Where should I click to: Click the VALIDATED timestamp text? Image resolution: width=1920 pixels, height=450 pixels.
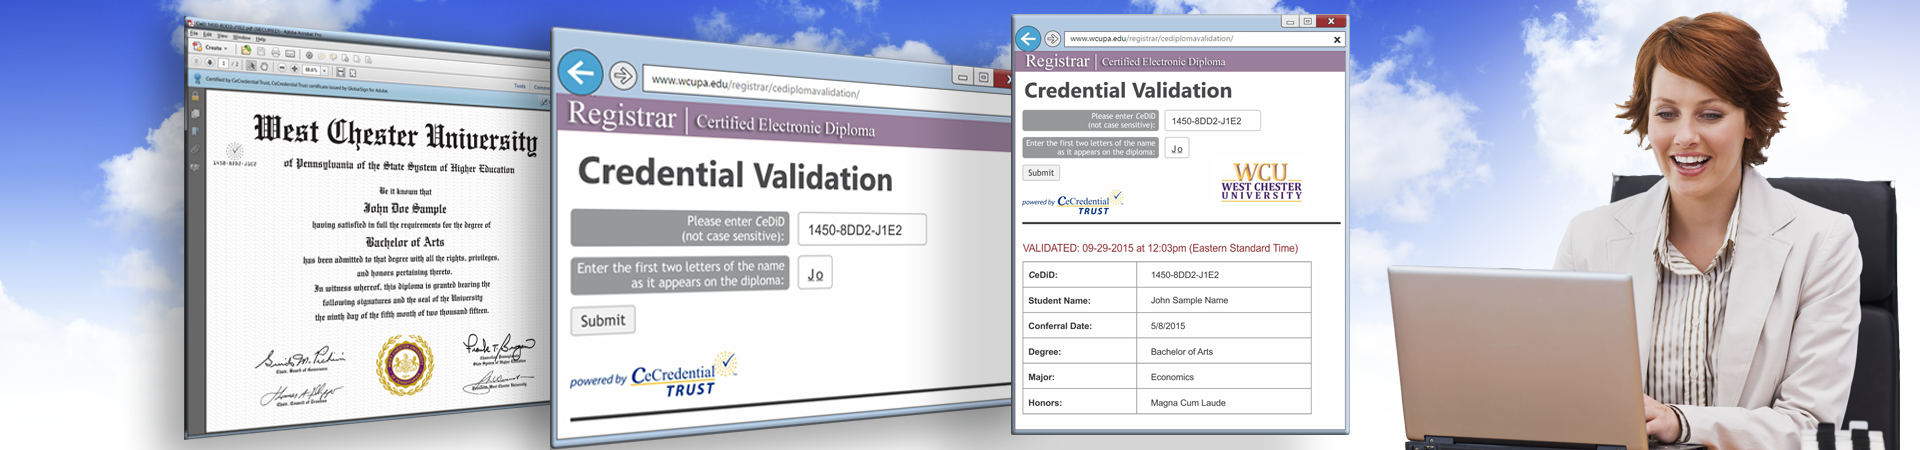1160,248
